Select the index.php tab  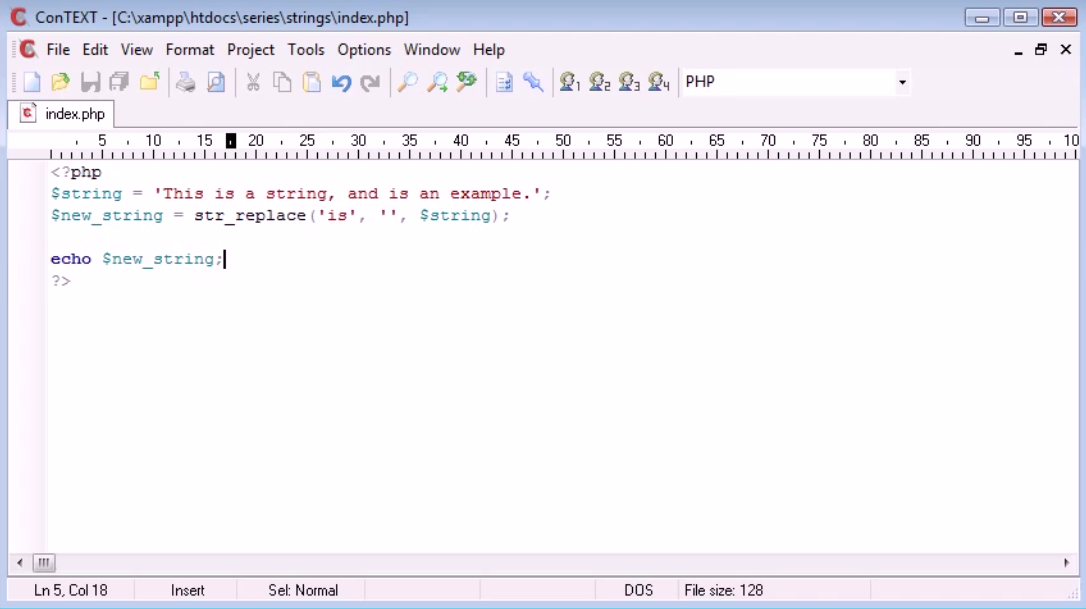(63, 113)
